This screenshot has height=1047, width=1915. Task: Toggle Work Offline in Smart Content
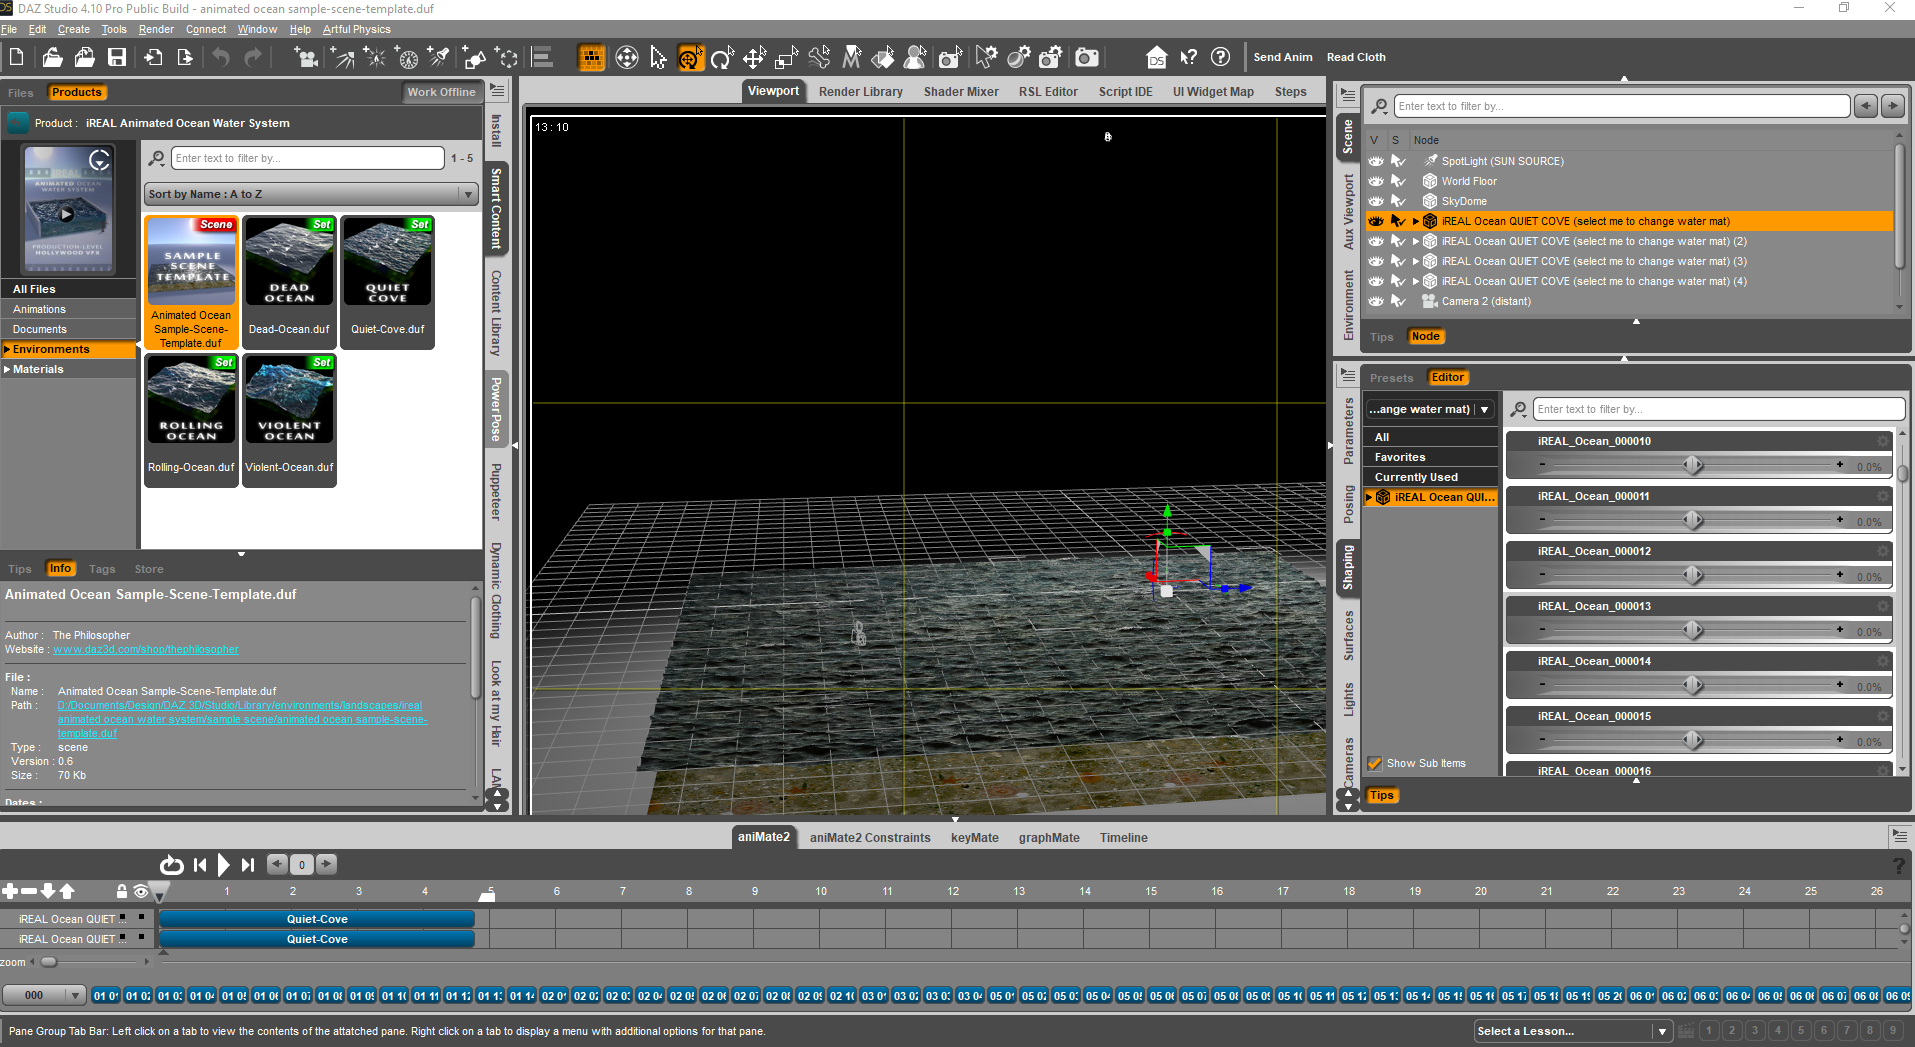click(x=441, y=92)
